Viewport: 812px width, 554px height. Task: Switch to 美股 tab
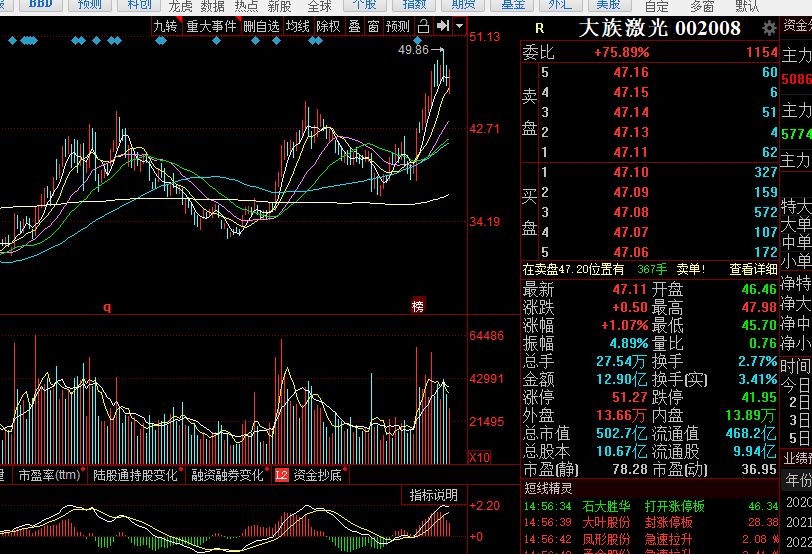point(609,5)
